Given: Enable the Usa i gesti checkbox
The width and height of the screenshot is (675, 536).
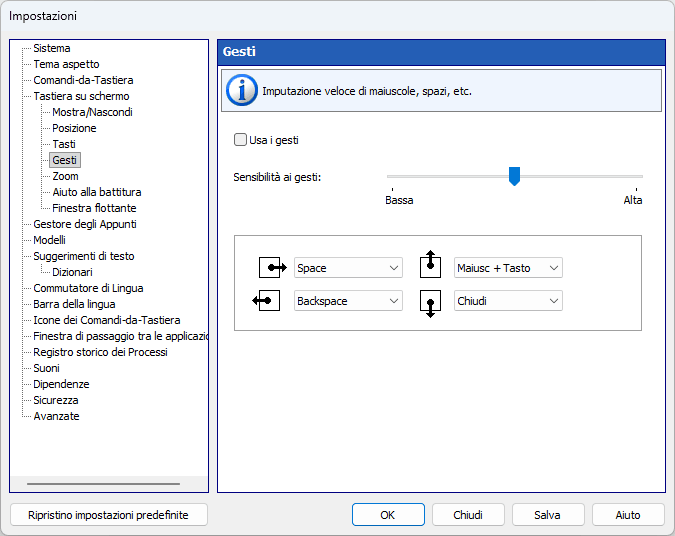Looking at the screenshot, I should click(240, 140).
